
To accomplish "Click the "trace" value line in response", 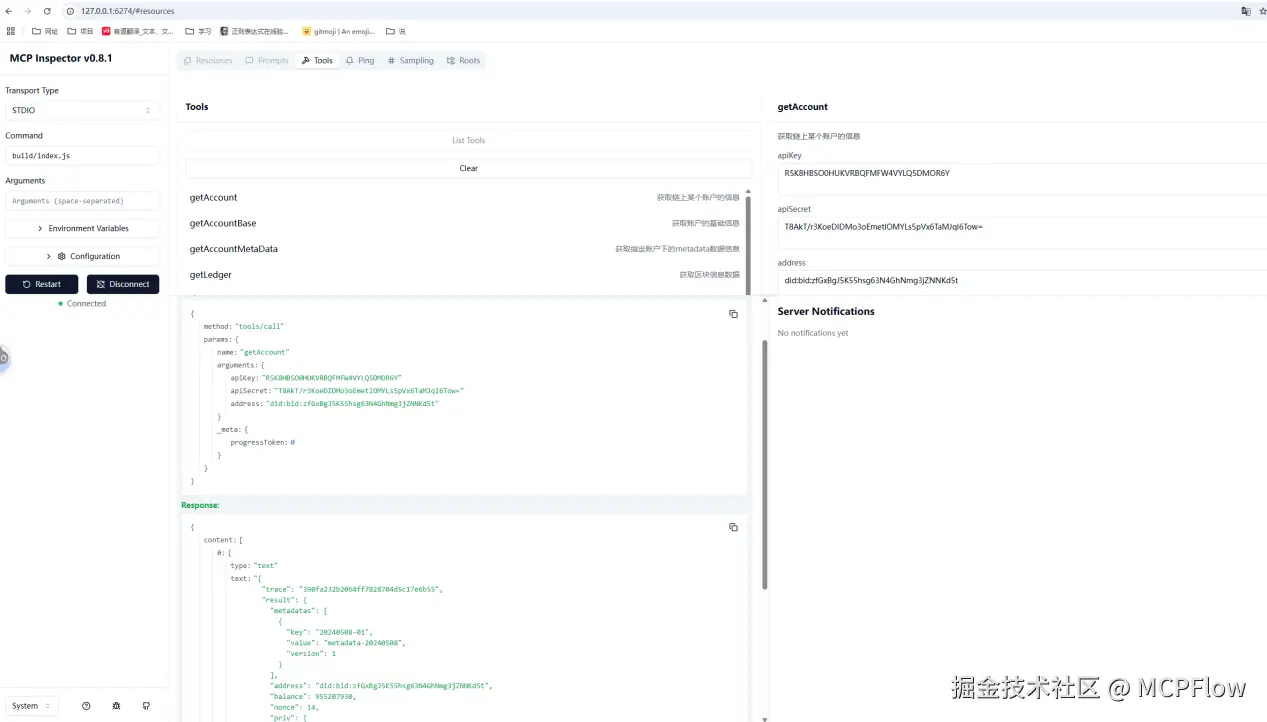I will pyautogui.click(x=352, y=590).
